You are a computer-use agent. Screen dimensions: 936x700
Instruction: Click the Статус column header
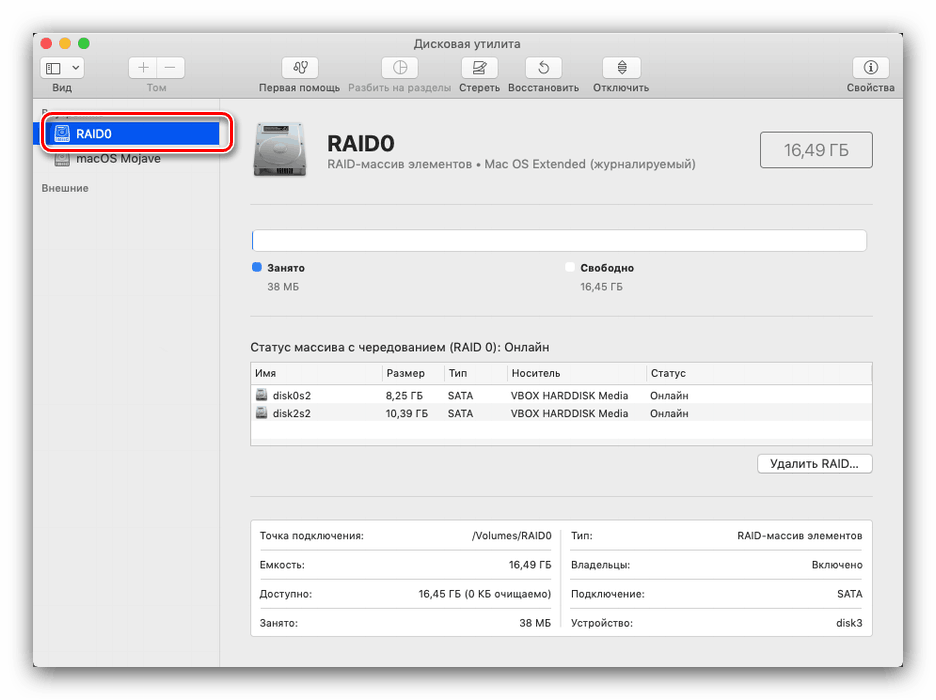(668, 373)
